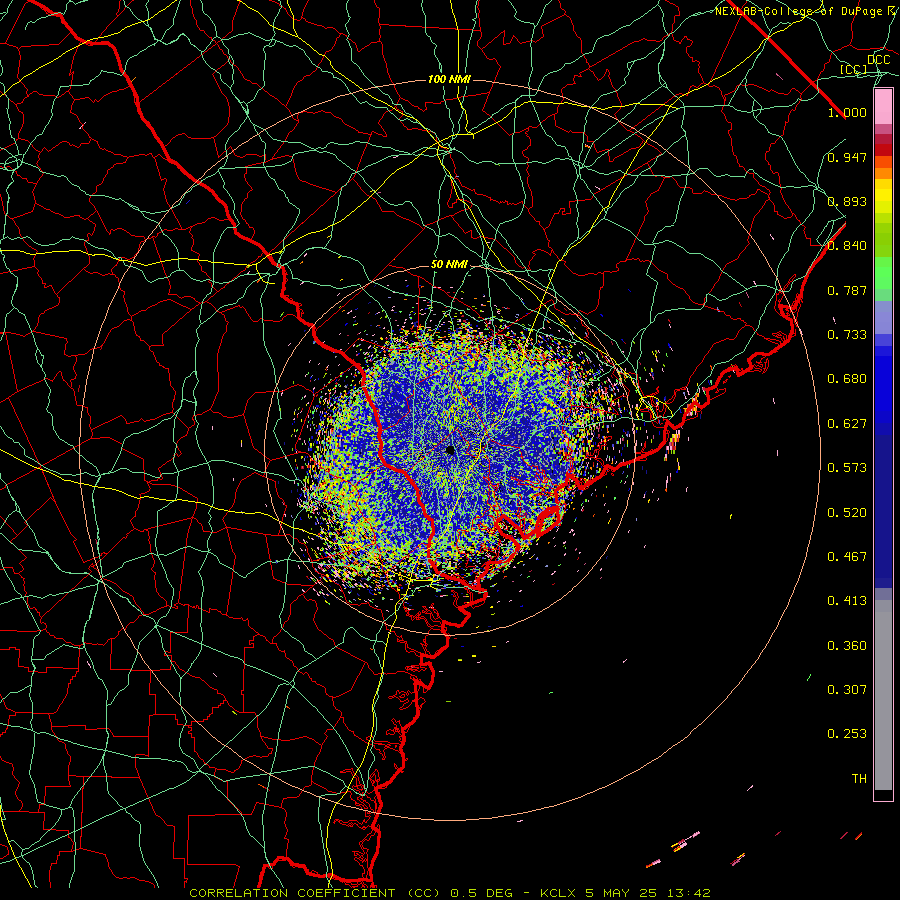
Task: Click the 0.307 legend value
Action: tap(847, 689)
